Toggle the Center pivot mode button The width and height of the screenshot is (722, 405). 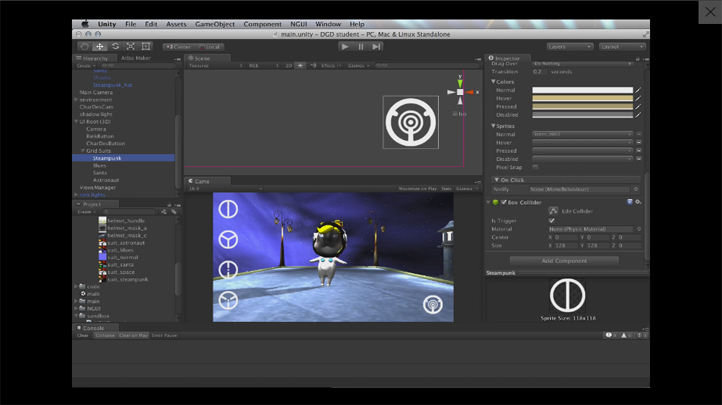coord(179,47)
